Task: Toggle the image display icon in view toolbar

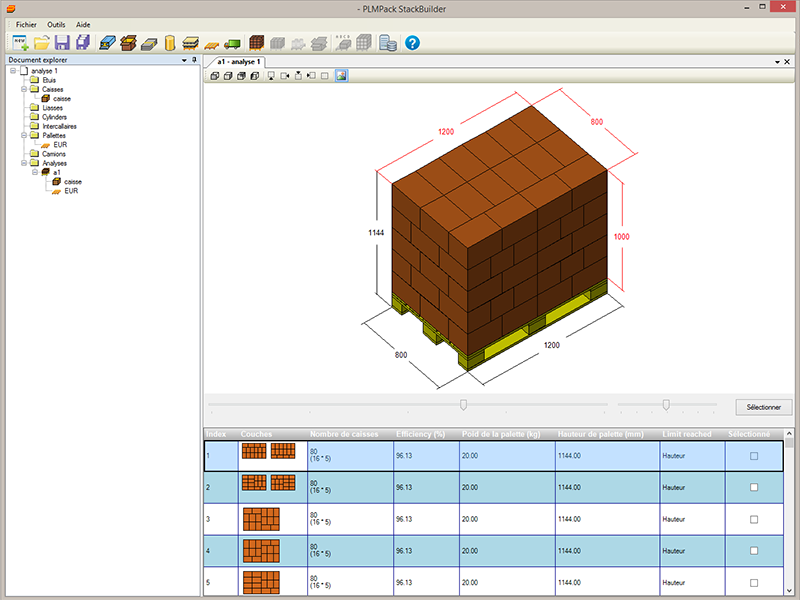Action: (x=341, y=76)
